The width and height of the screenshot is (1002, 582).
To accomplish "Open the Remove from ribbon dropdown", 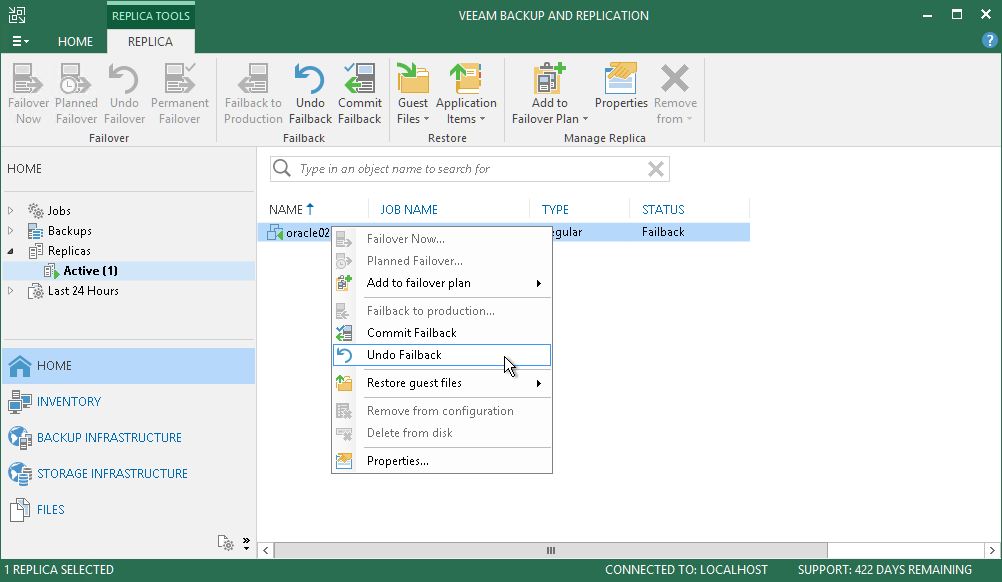I will pyautogui.click(x=675, y=93).
